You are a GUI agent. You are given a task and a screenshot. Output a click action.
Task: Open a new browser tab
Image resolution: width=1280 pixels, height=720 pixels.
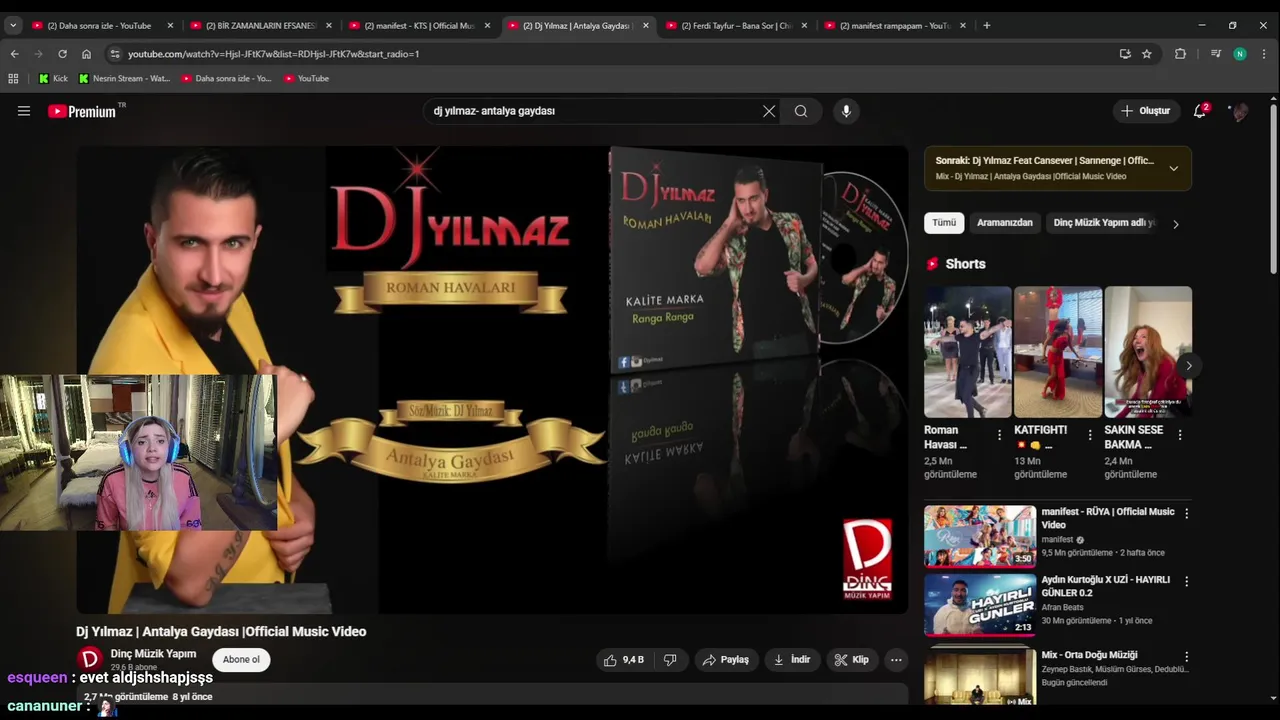pos(987,26)
